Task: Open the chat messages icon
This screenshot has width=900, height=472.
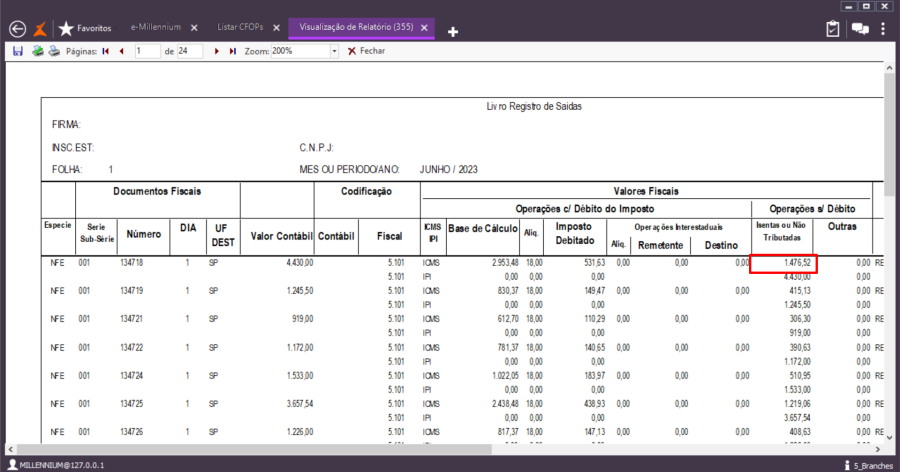Action: coord(859,29)
